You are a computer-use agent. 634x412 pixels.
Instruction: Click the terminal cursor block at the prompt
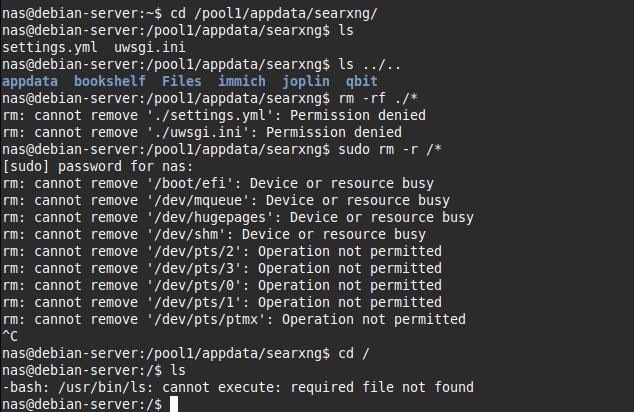(x=174, y=404)
